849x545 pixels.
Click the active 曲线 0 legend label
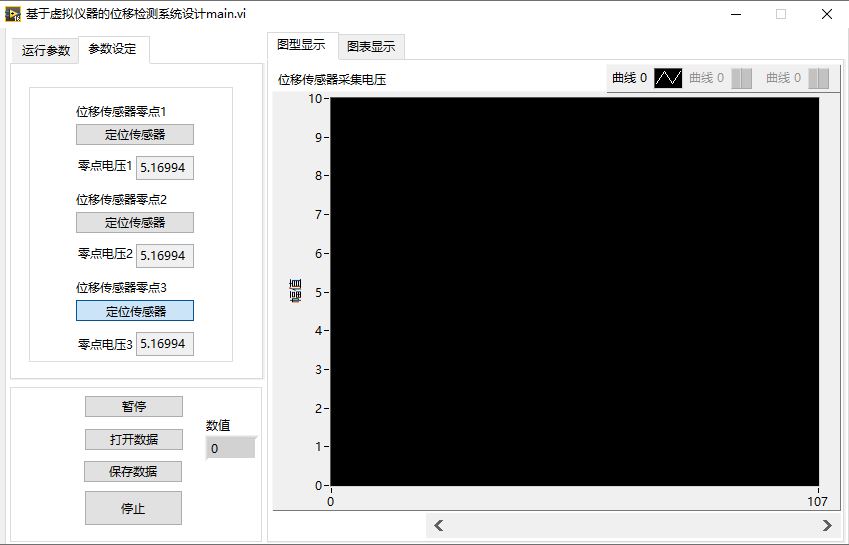[629, 78]
